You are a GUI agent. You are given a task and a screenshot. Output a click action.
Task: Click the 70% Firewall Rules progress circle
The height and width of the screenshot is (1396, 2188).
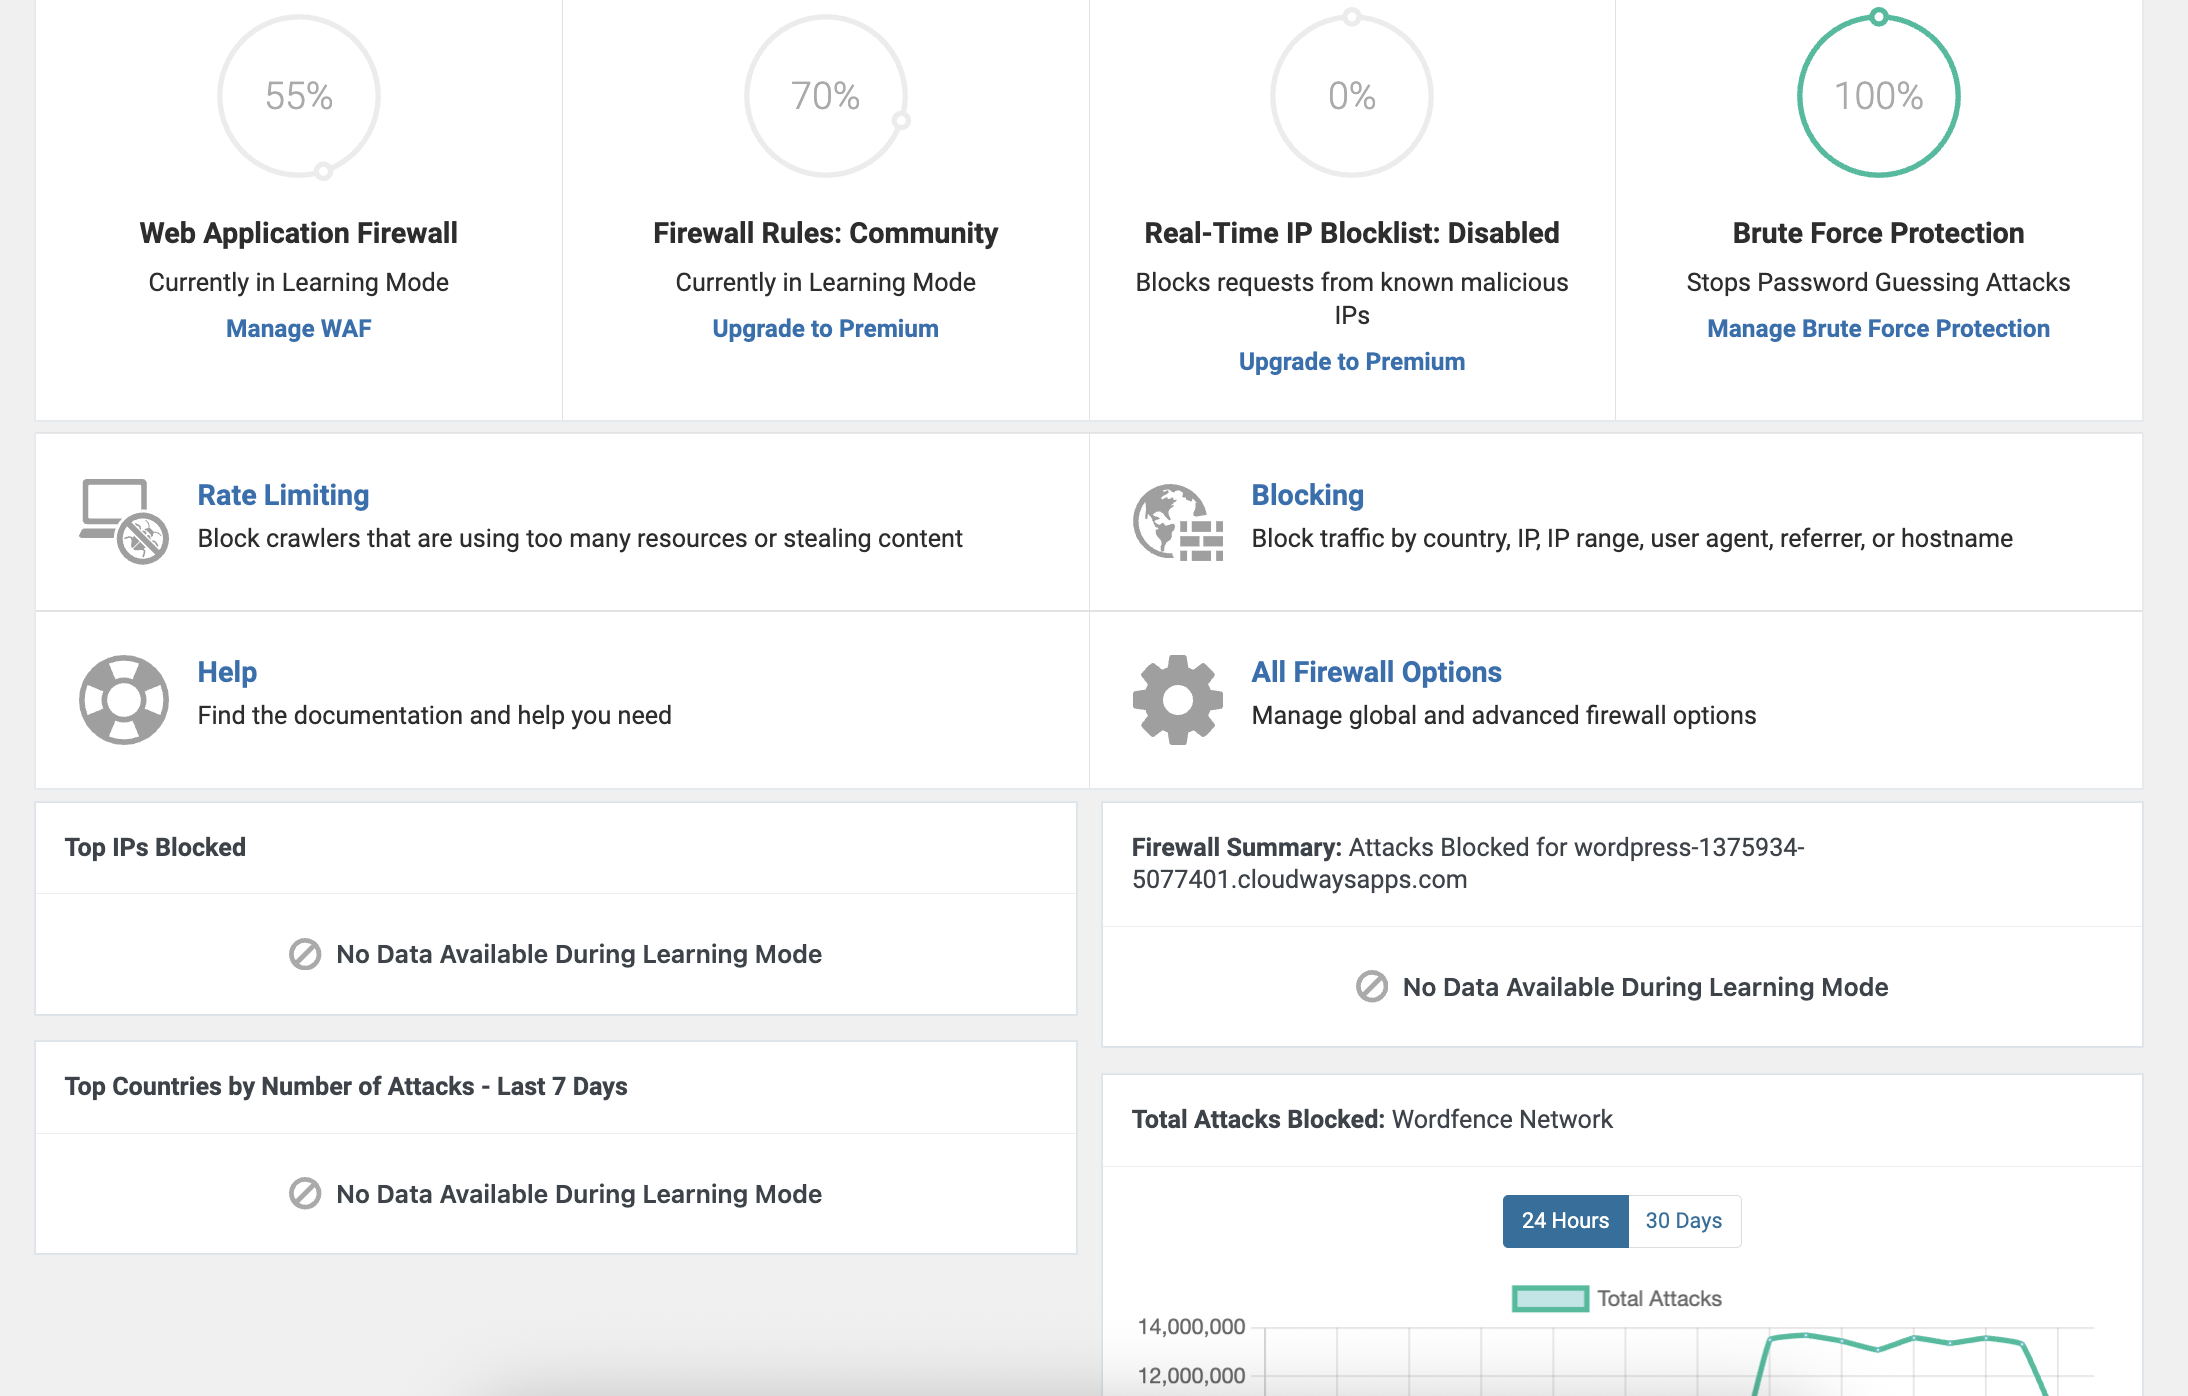[825, 96]
